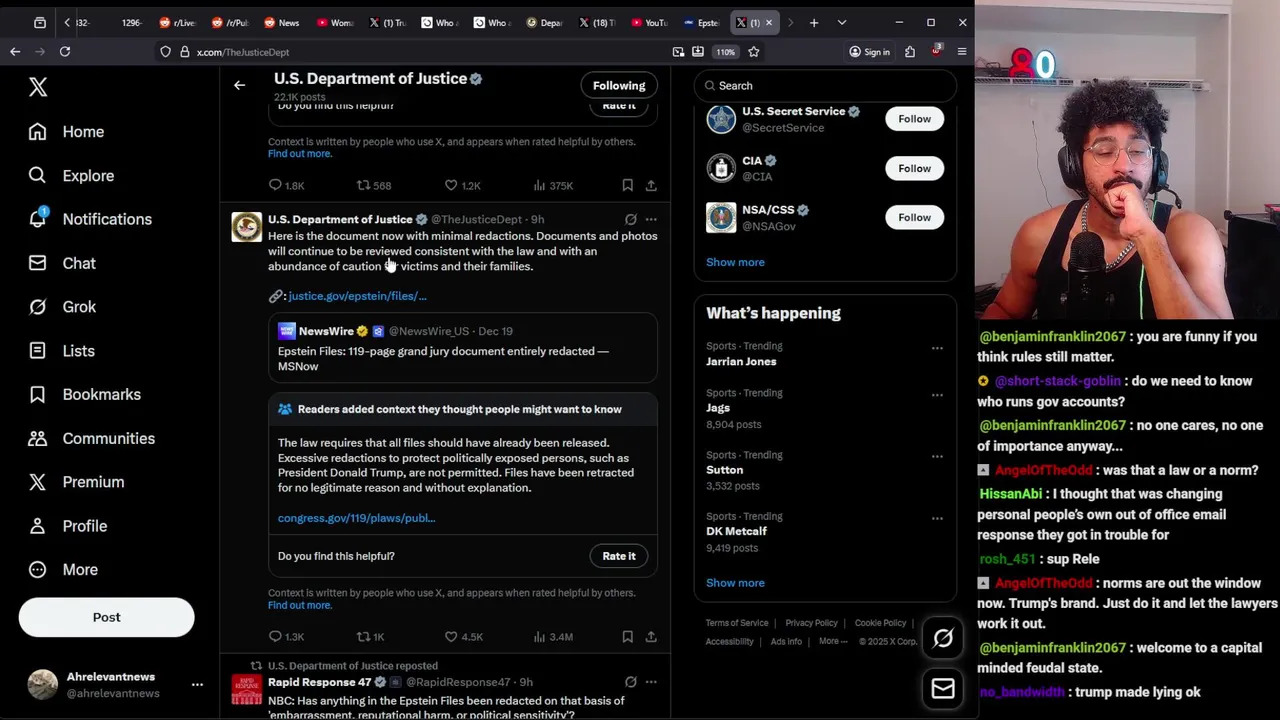
Task: Click Rate it on the community note
Action: click(619, 556)
